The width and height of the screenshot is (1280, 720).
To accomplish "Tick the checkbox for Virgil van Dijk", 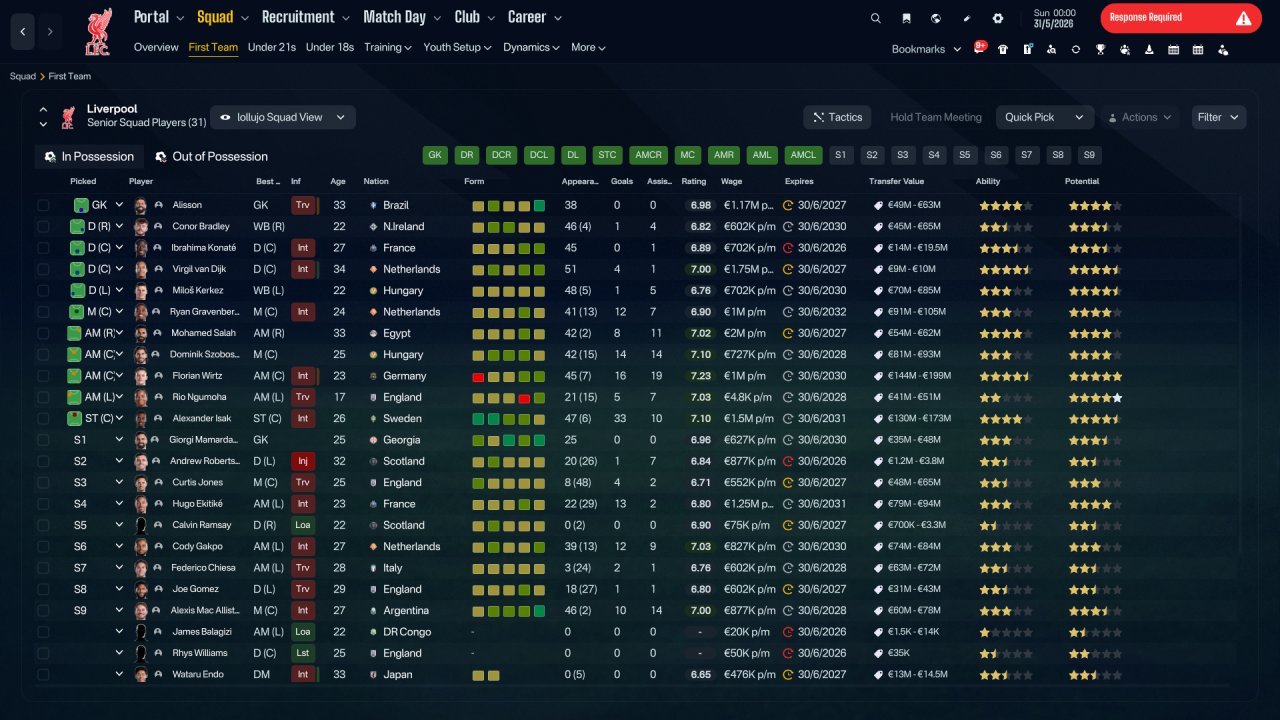I will point(43,269).
